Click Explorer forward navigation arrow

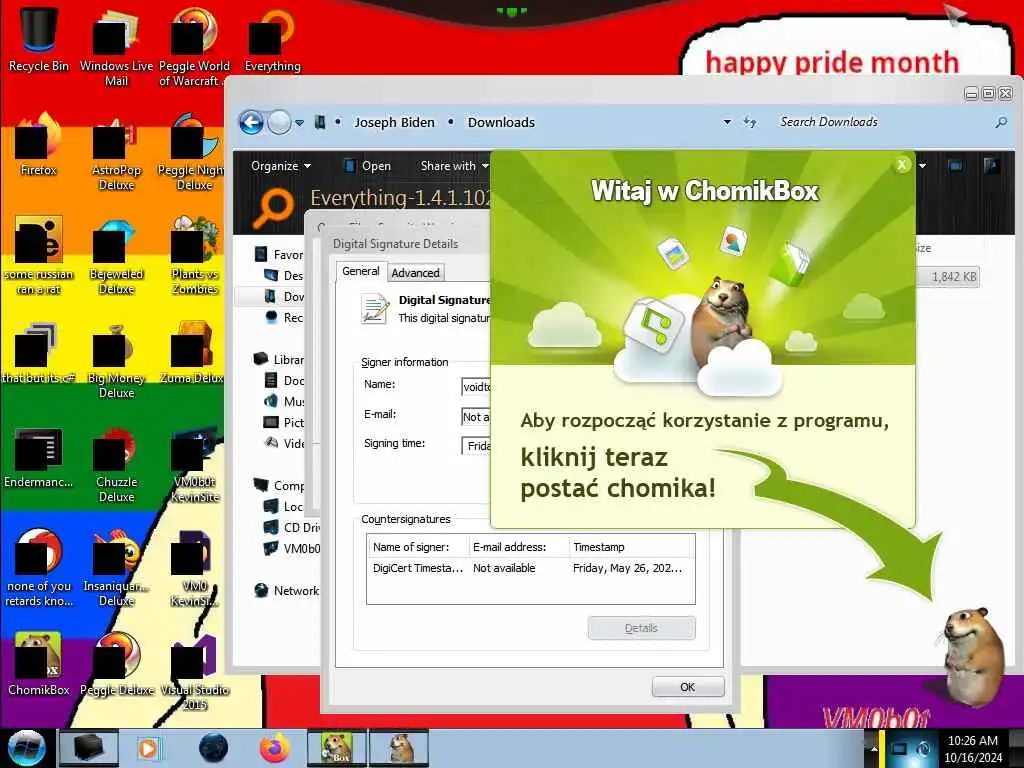coord(280,122)
